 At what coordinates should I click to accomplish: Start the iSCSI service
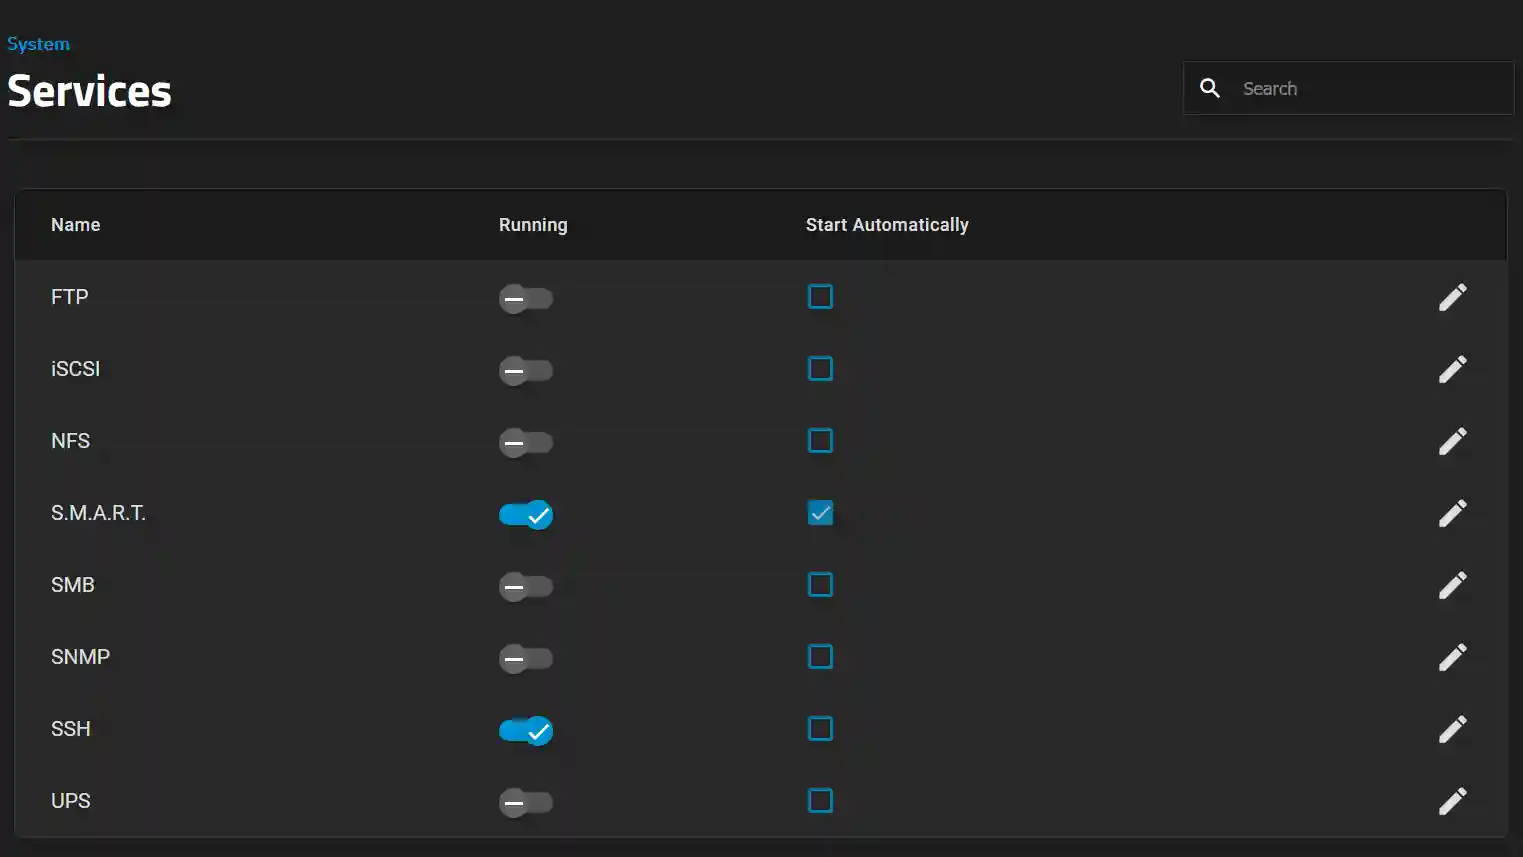[x=526, y=370]
